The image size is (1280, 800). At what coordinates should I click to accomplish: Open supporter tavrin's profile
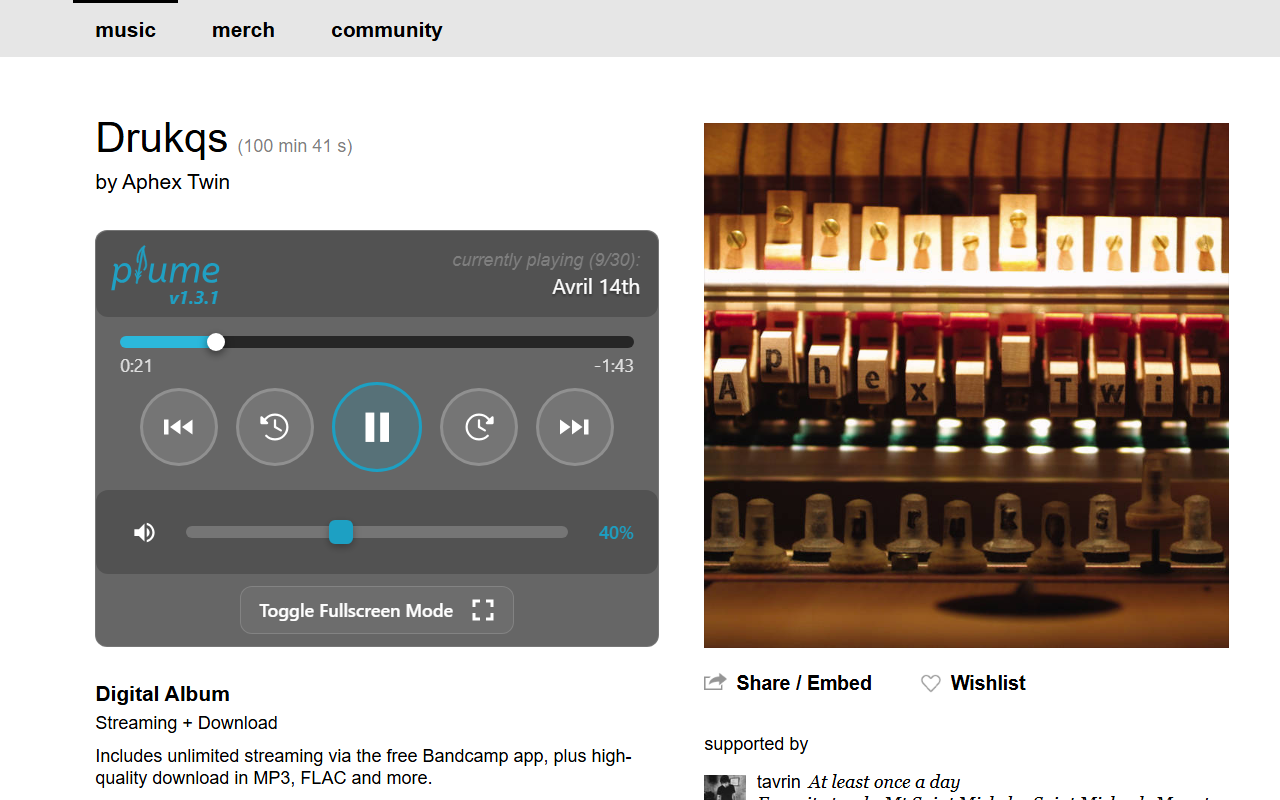[x=778, y=782]
